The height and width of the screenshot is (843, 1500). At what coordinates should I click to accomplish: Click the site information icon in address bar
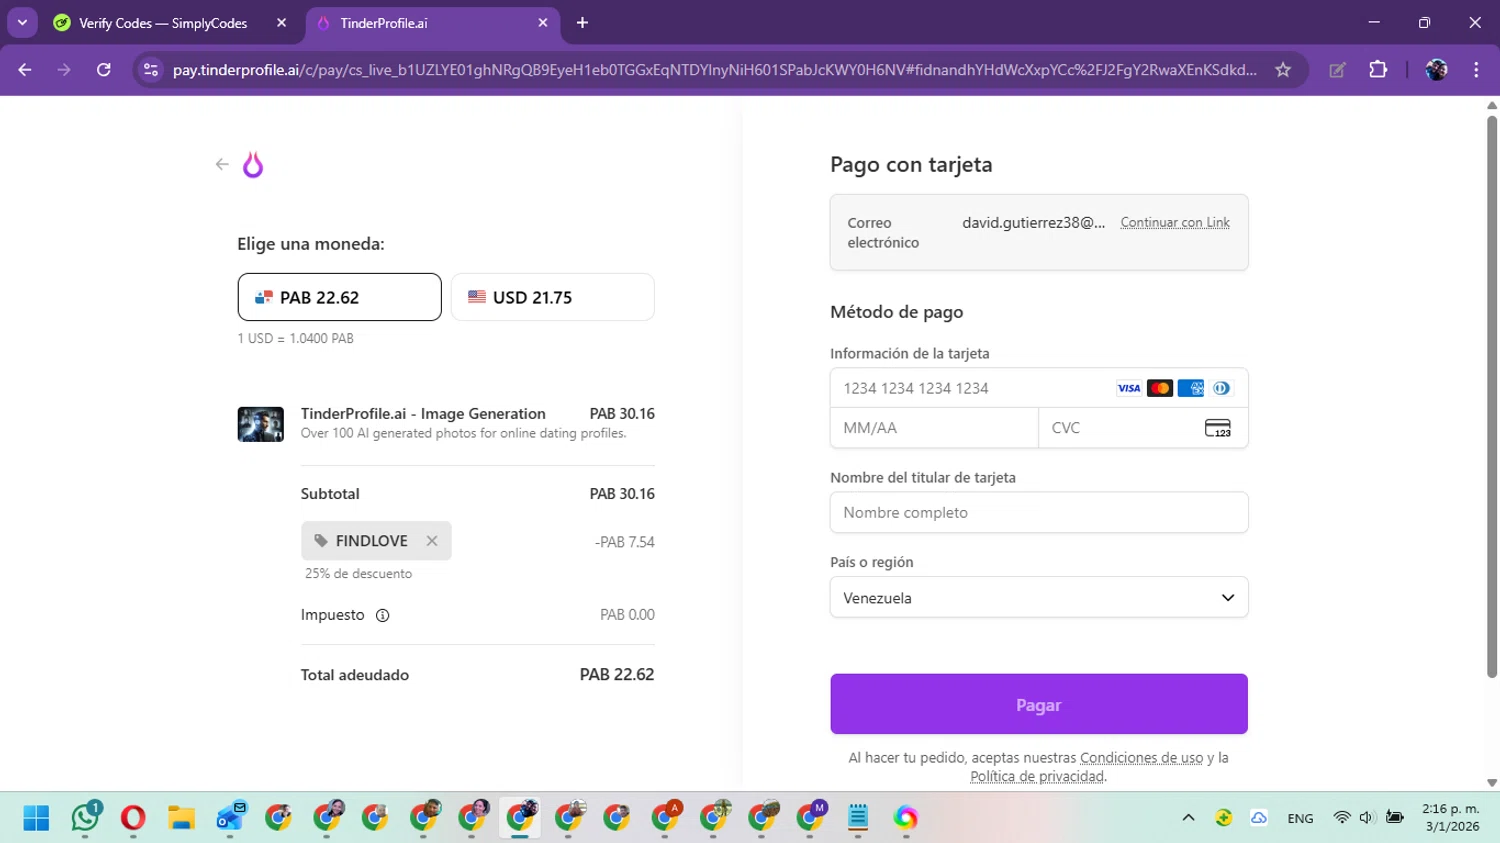(x=151, y=70)
